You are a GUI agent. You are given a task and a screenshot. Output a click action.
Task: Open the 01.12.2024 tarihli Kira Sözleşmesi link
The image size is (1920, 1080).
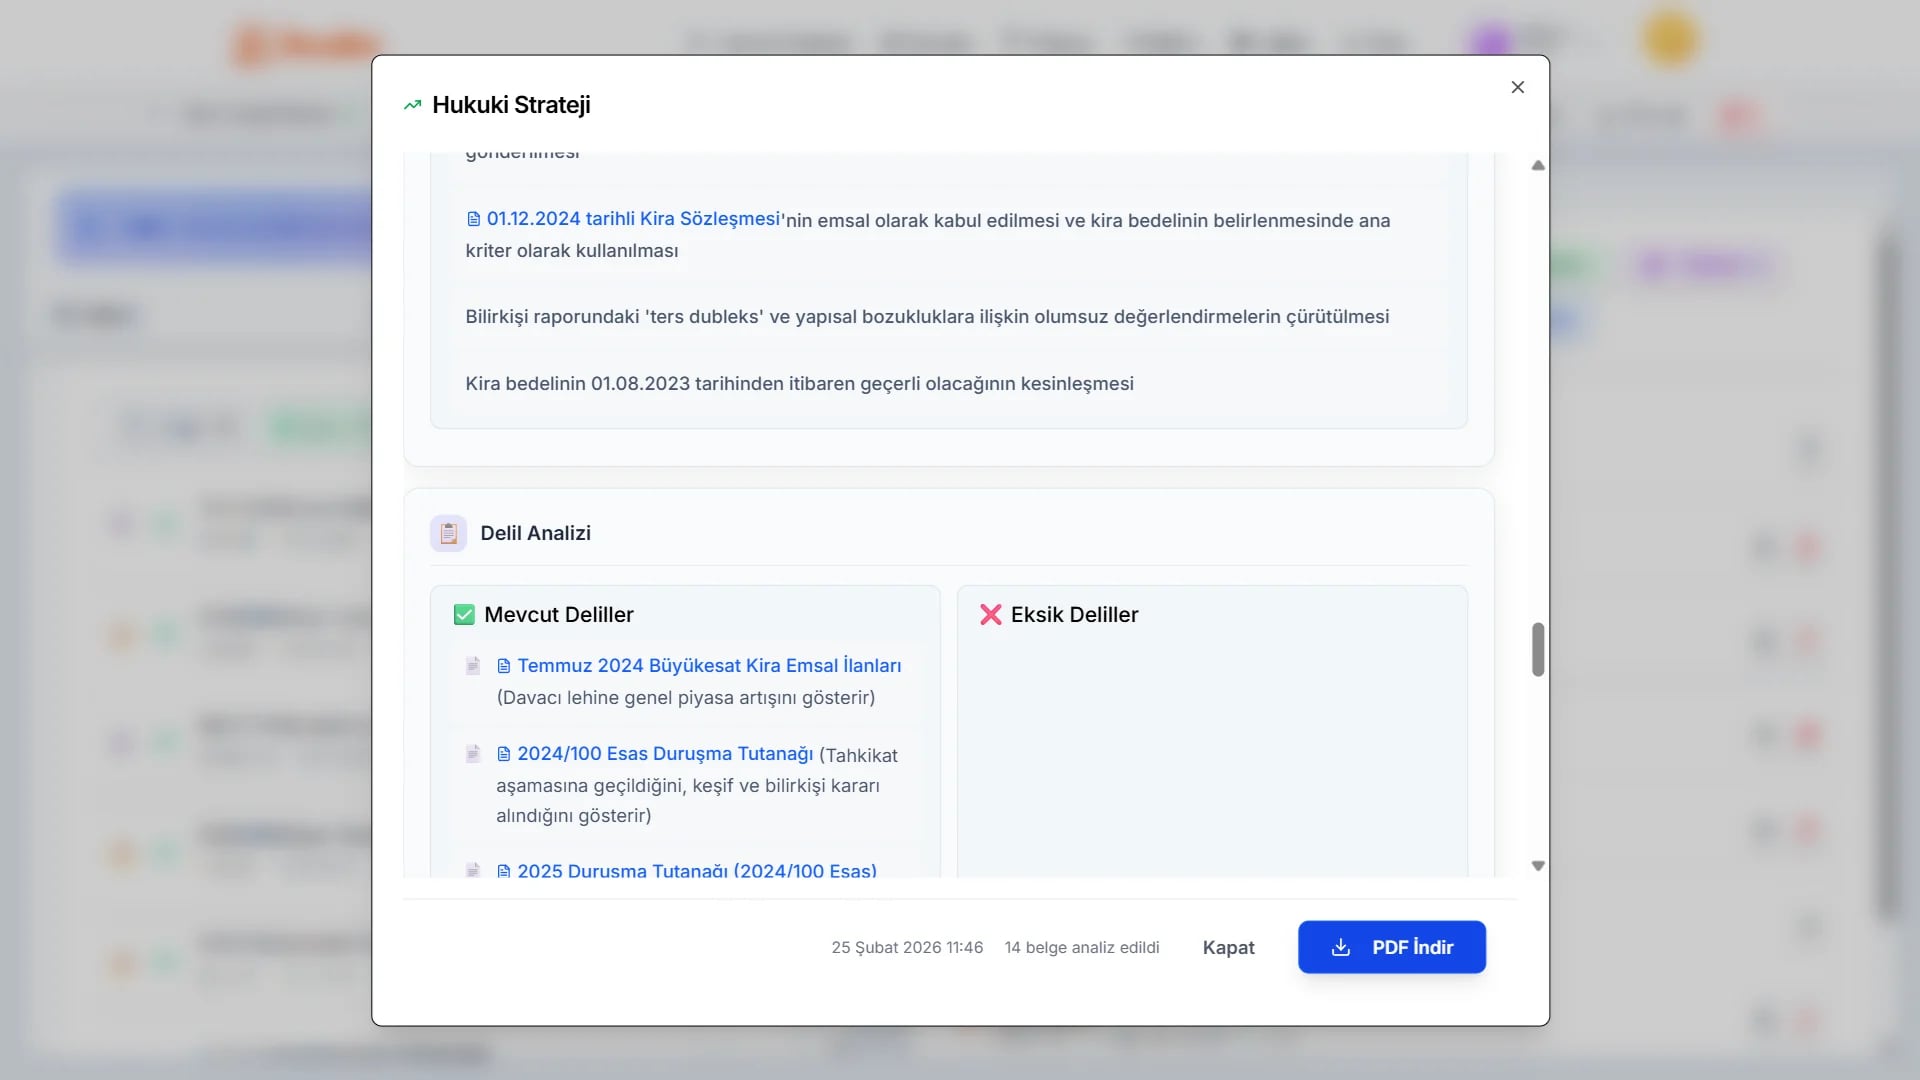[x=632, y=219]
